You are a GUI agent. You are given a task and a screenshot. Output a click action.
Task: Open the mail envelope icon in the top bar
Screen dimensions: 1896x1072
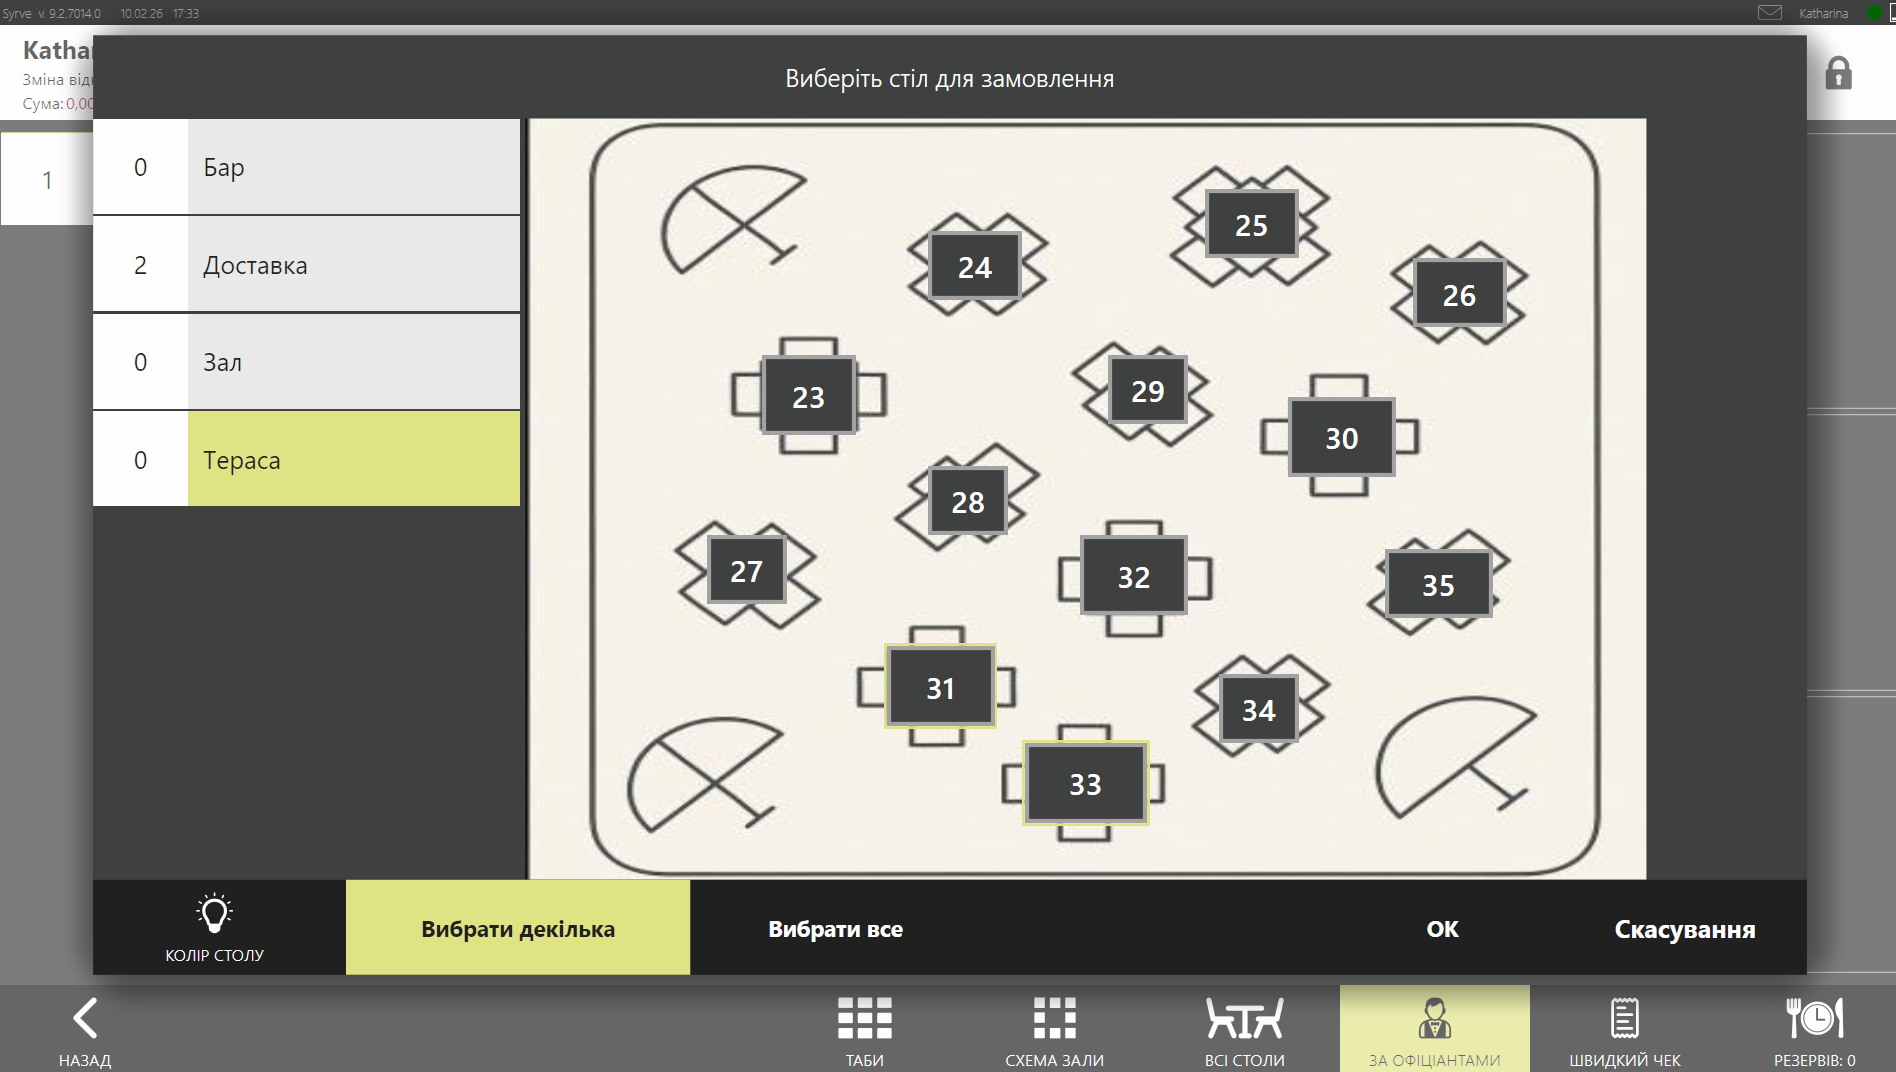point(1770,13)
